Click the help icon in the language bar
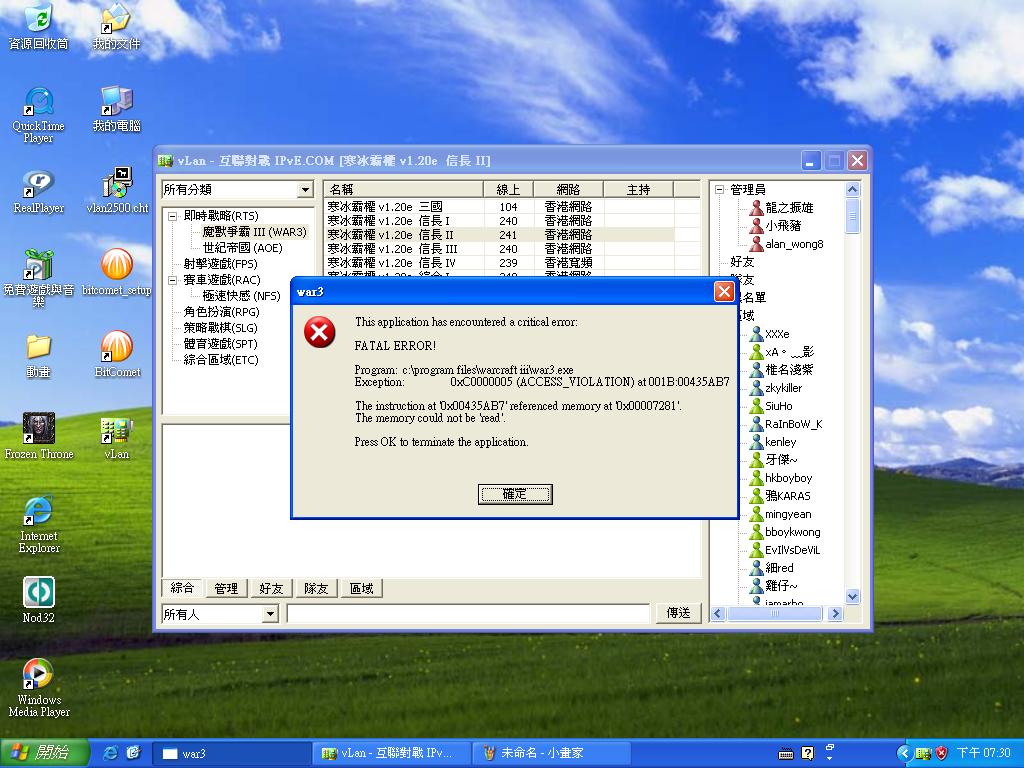 coord(808,754)
